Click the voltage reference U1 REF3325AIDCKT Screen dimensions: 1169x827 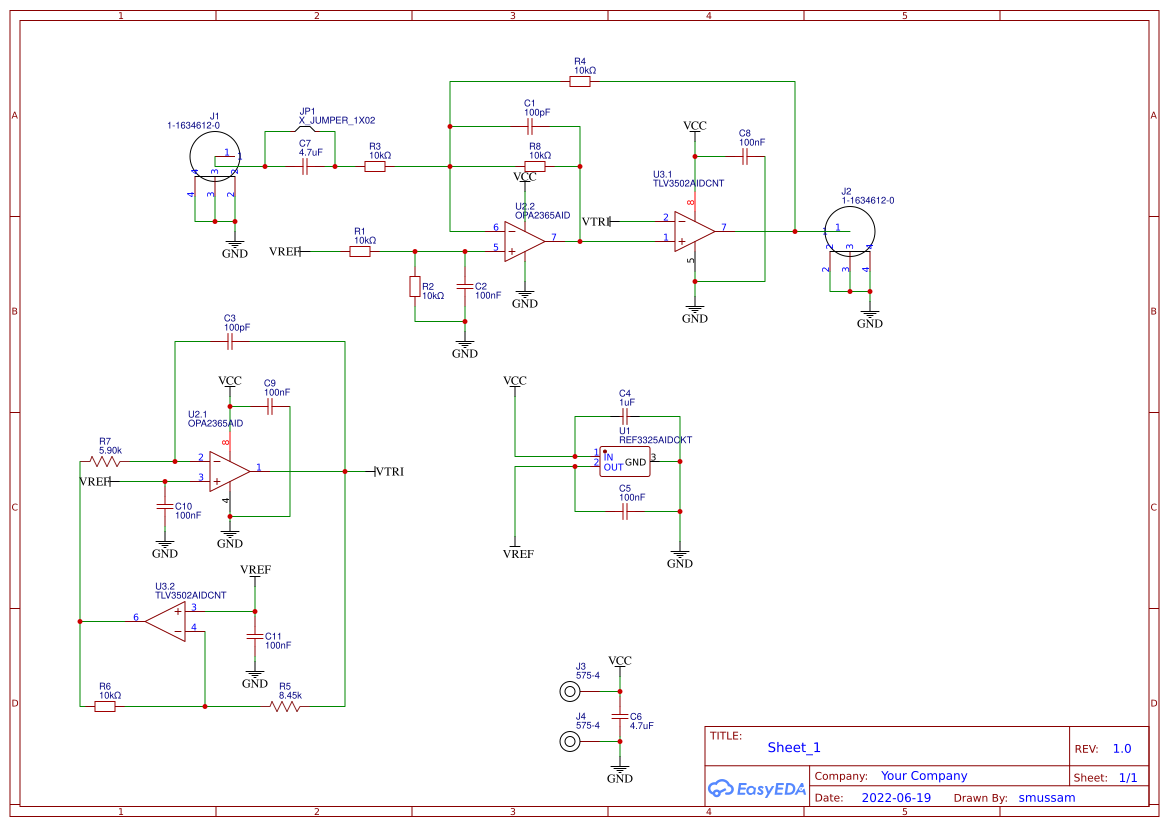625,462
